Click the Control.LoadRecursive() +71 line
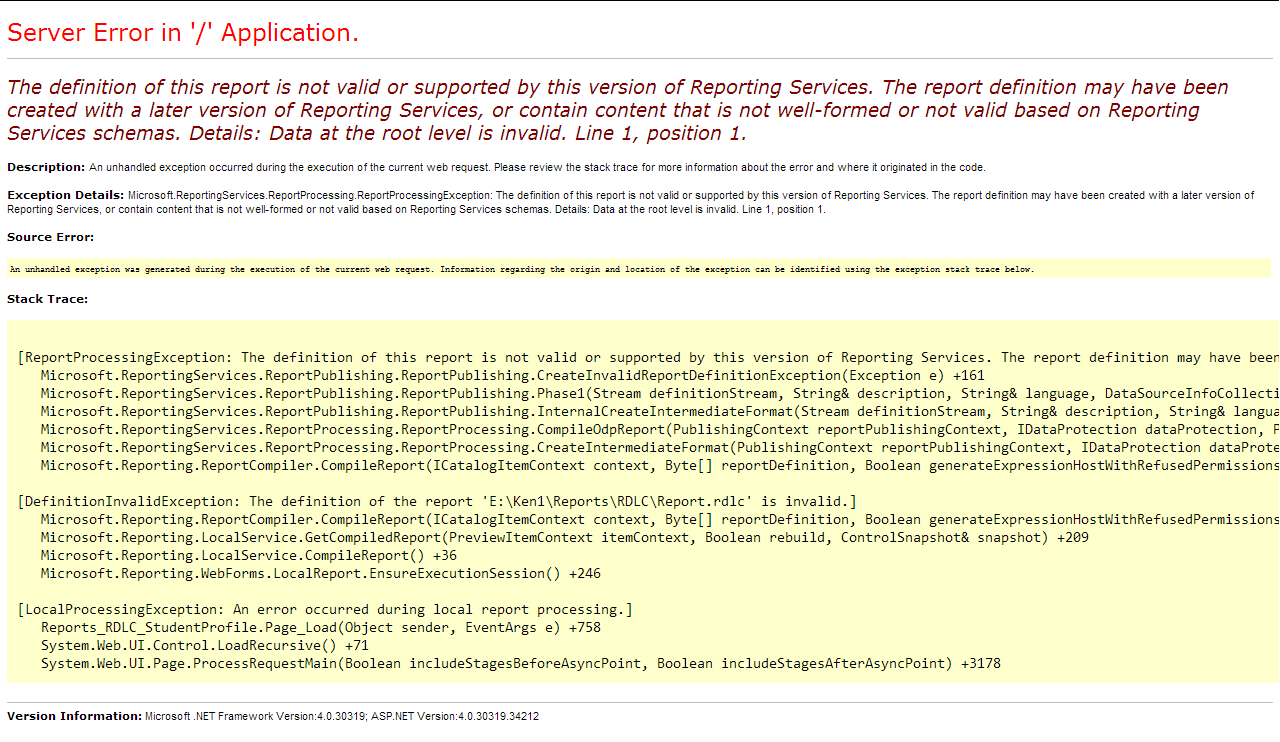This screenshot has width=1280, height=742. click(205, 645)
